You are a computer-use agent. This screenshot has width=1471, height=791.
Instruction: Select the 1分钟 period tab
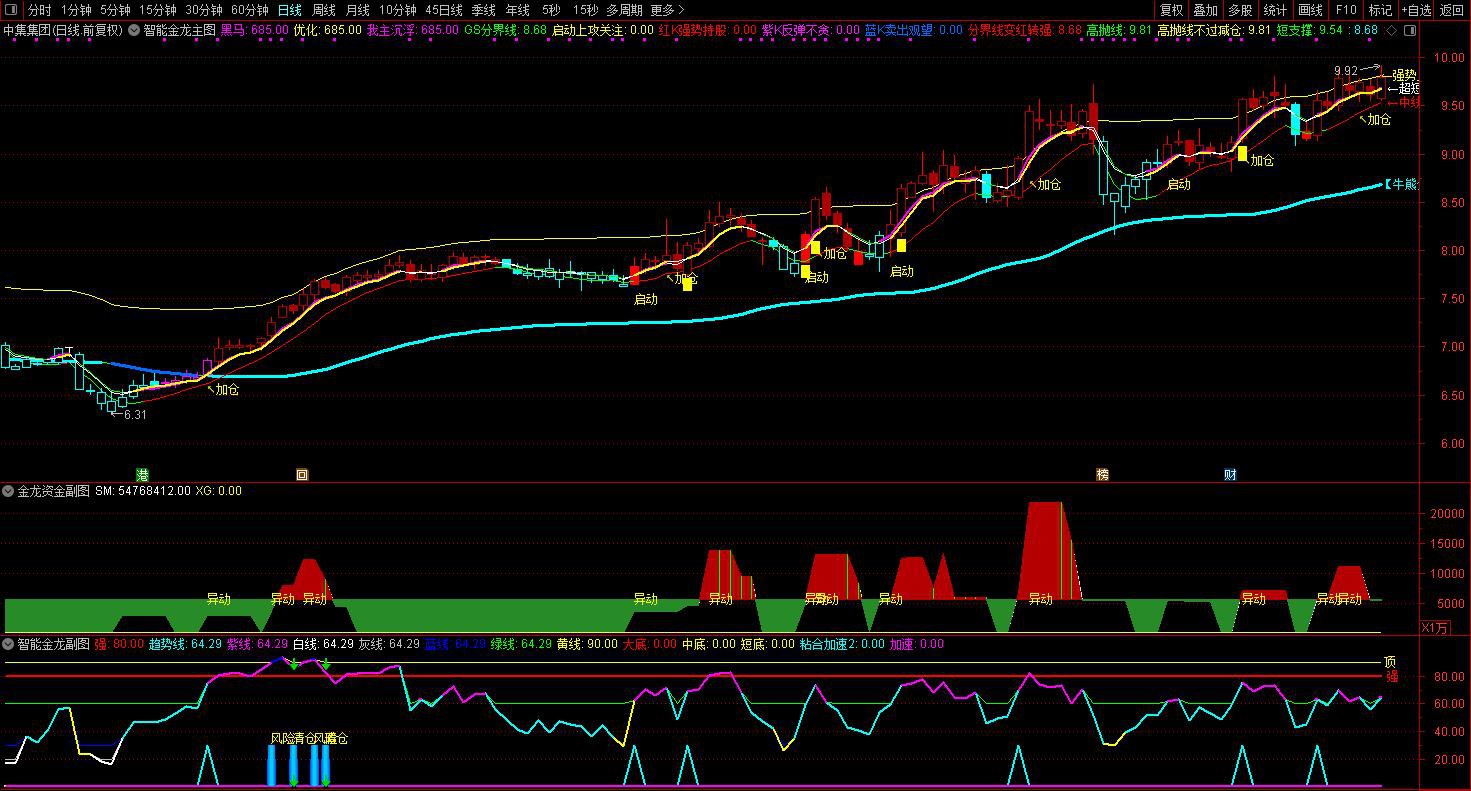(x=77, y=10)
